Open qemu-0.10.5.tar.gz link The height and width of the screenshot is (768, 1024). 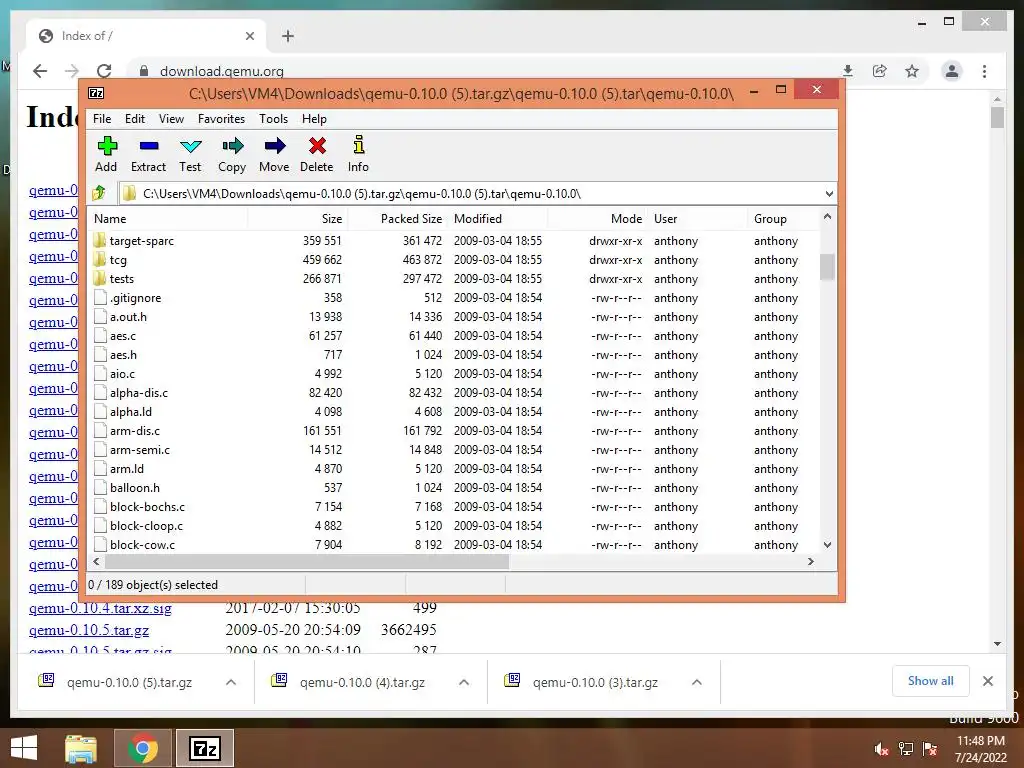click(89, 630)
